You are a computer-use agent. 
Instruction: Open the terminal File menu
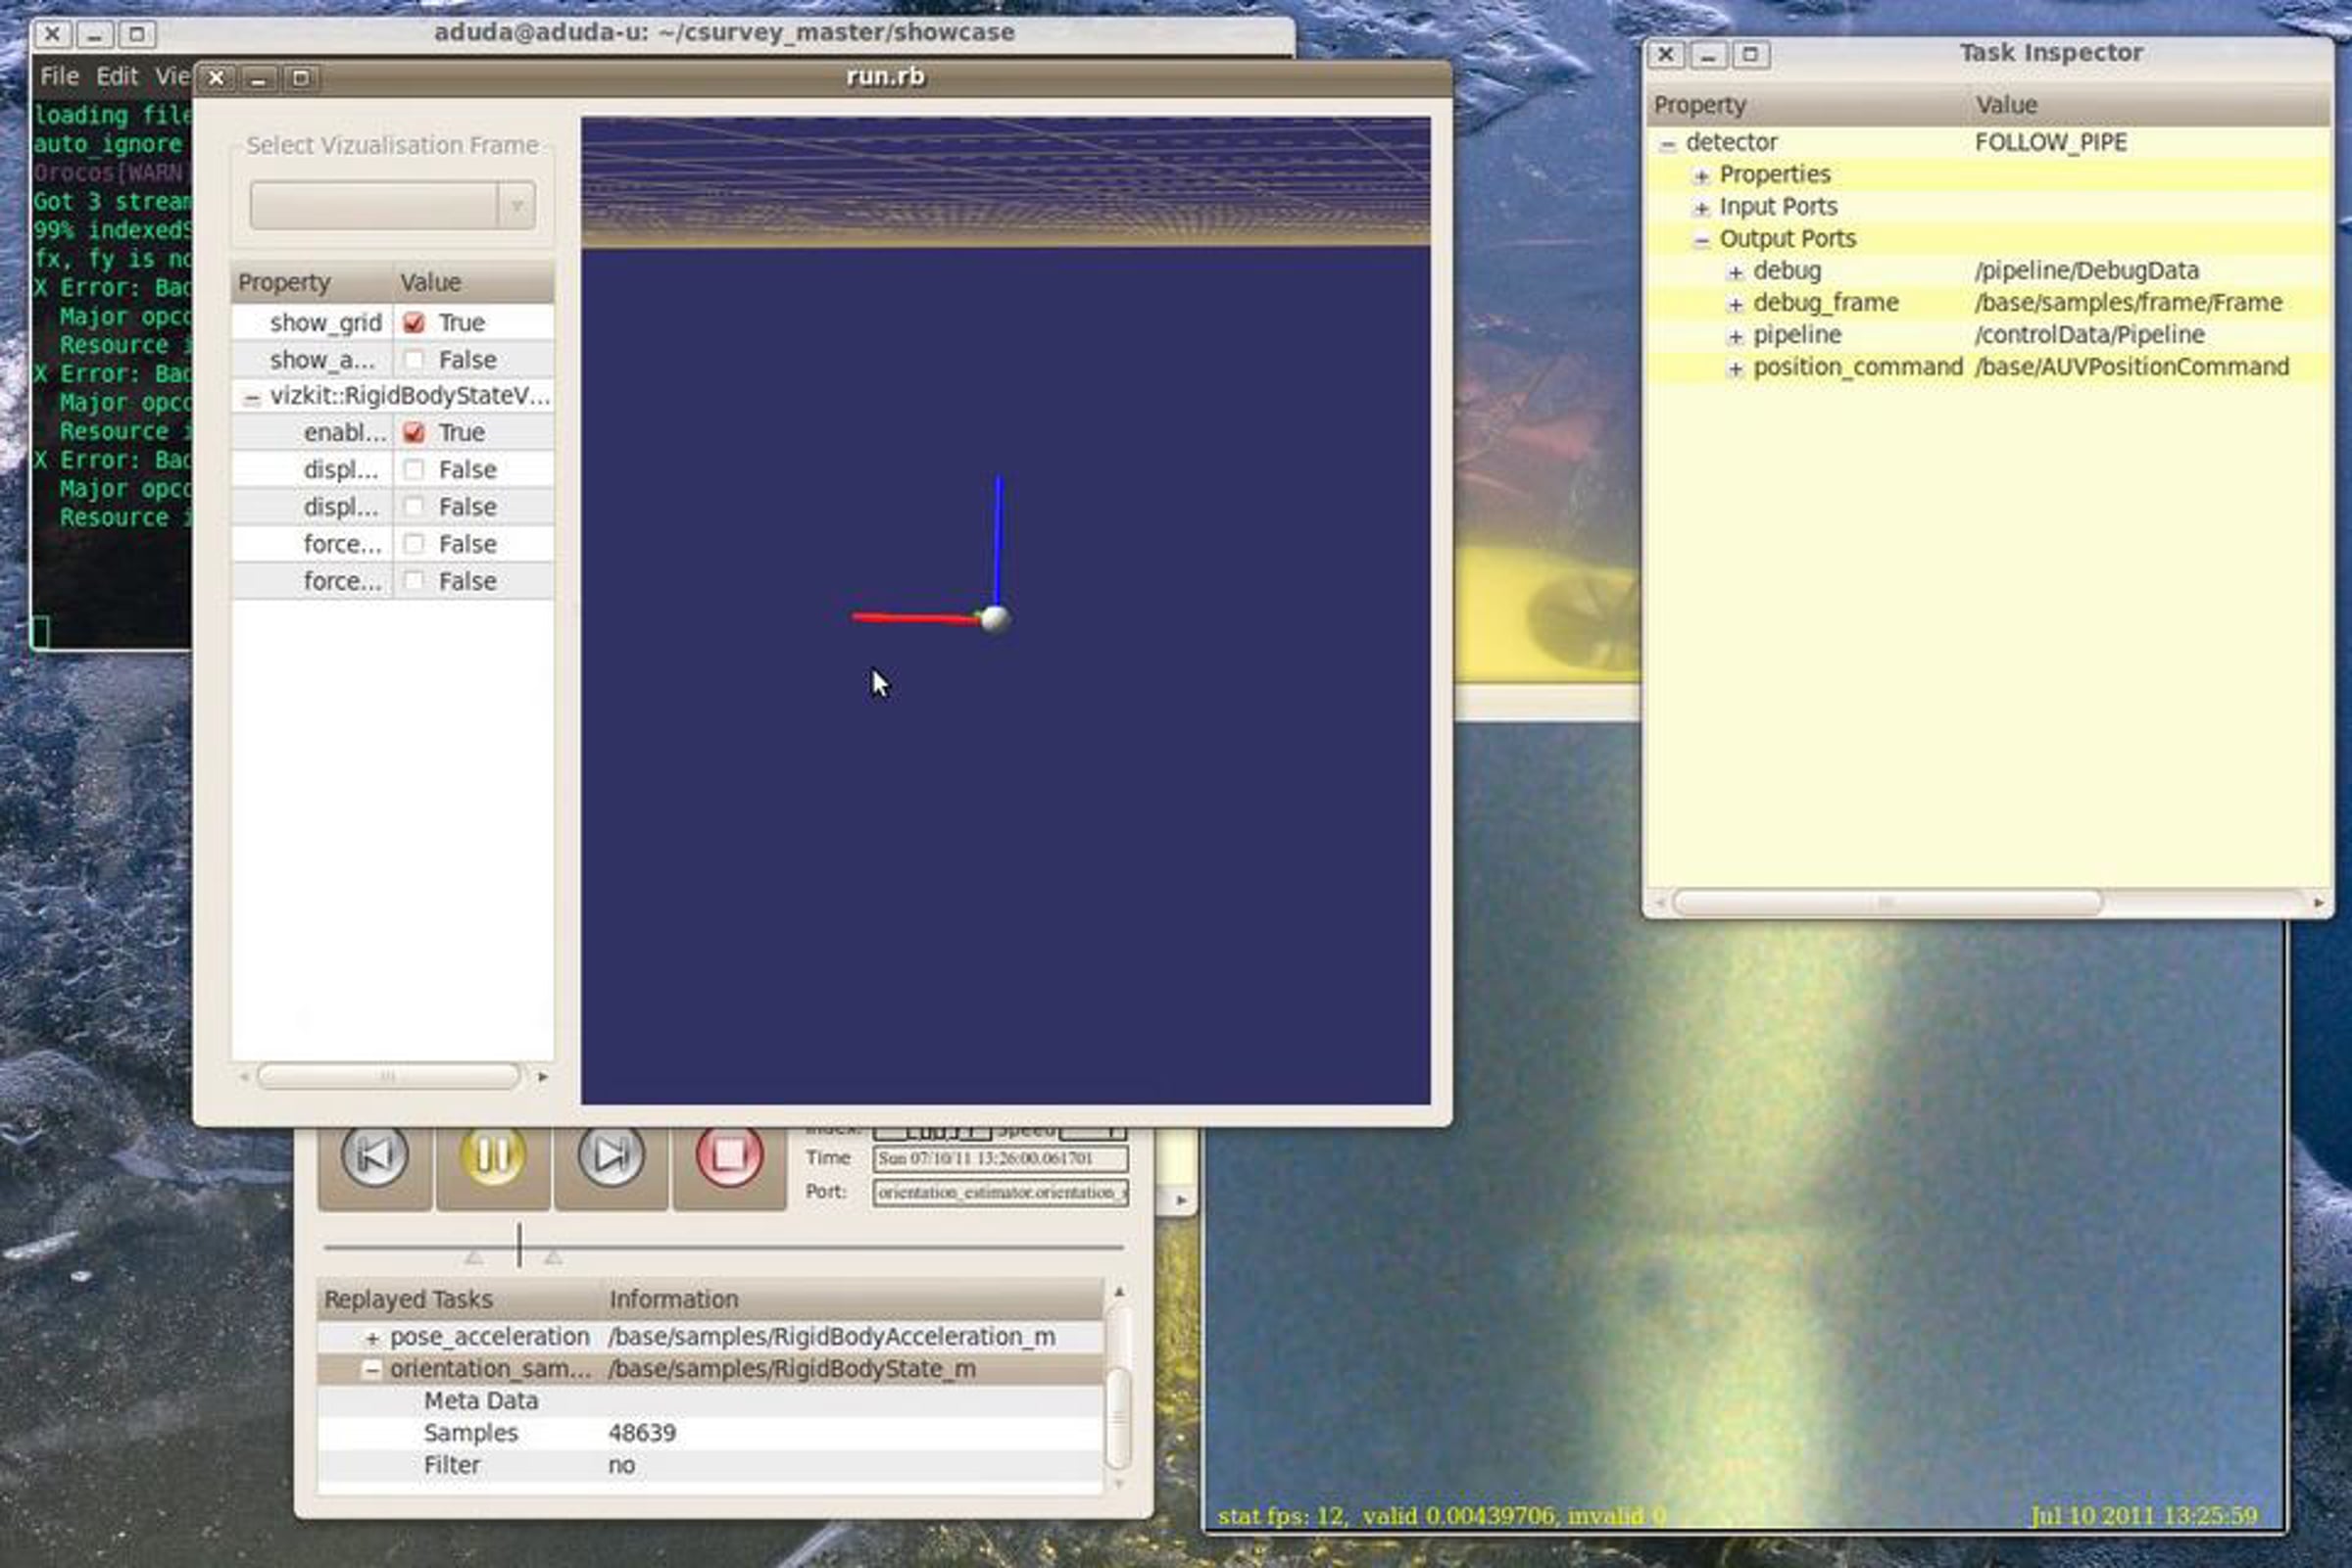click(58, 76)
